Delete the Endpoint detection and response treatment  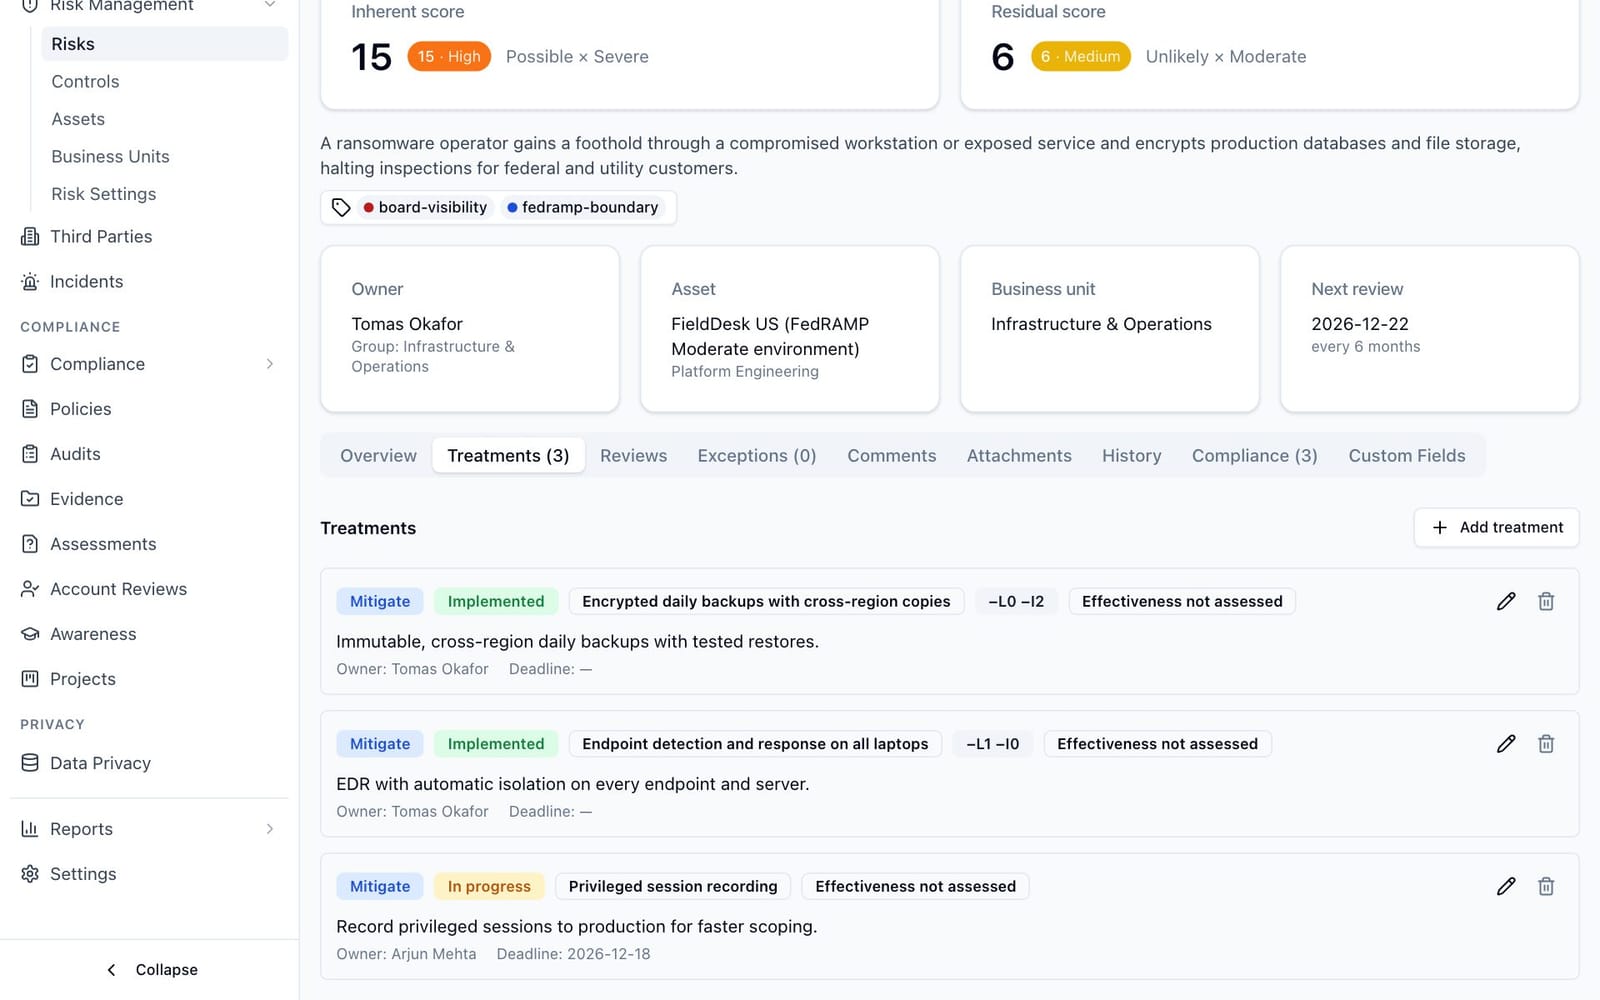click(1546, 743)
